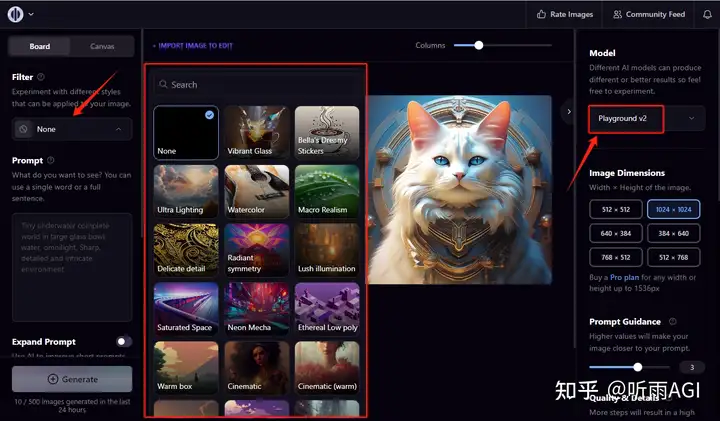This screenshot has width=720, height=421.
Task: Click the Filter help icon
Action: [x=41, y=77]
